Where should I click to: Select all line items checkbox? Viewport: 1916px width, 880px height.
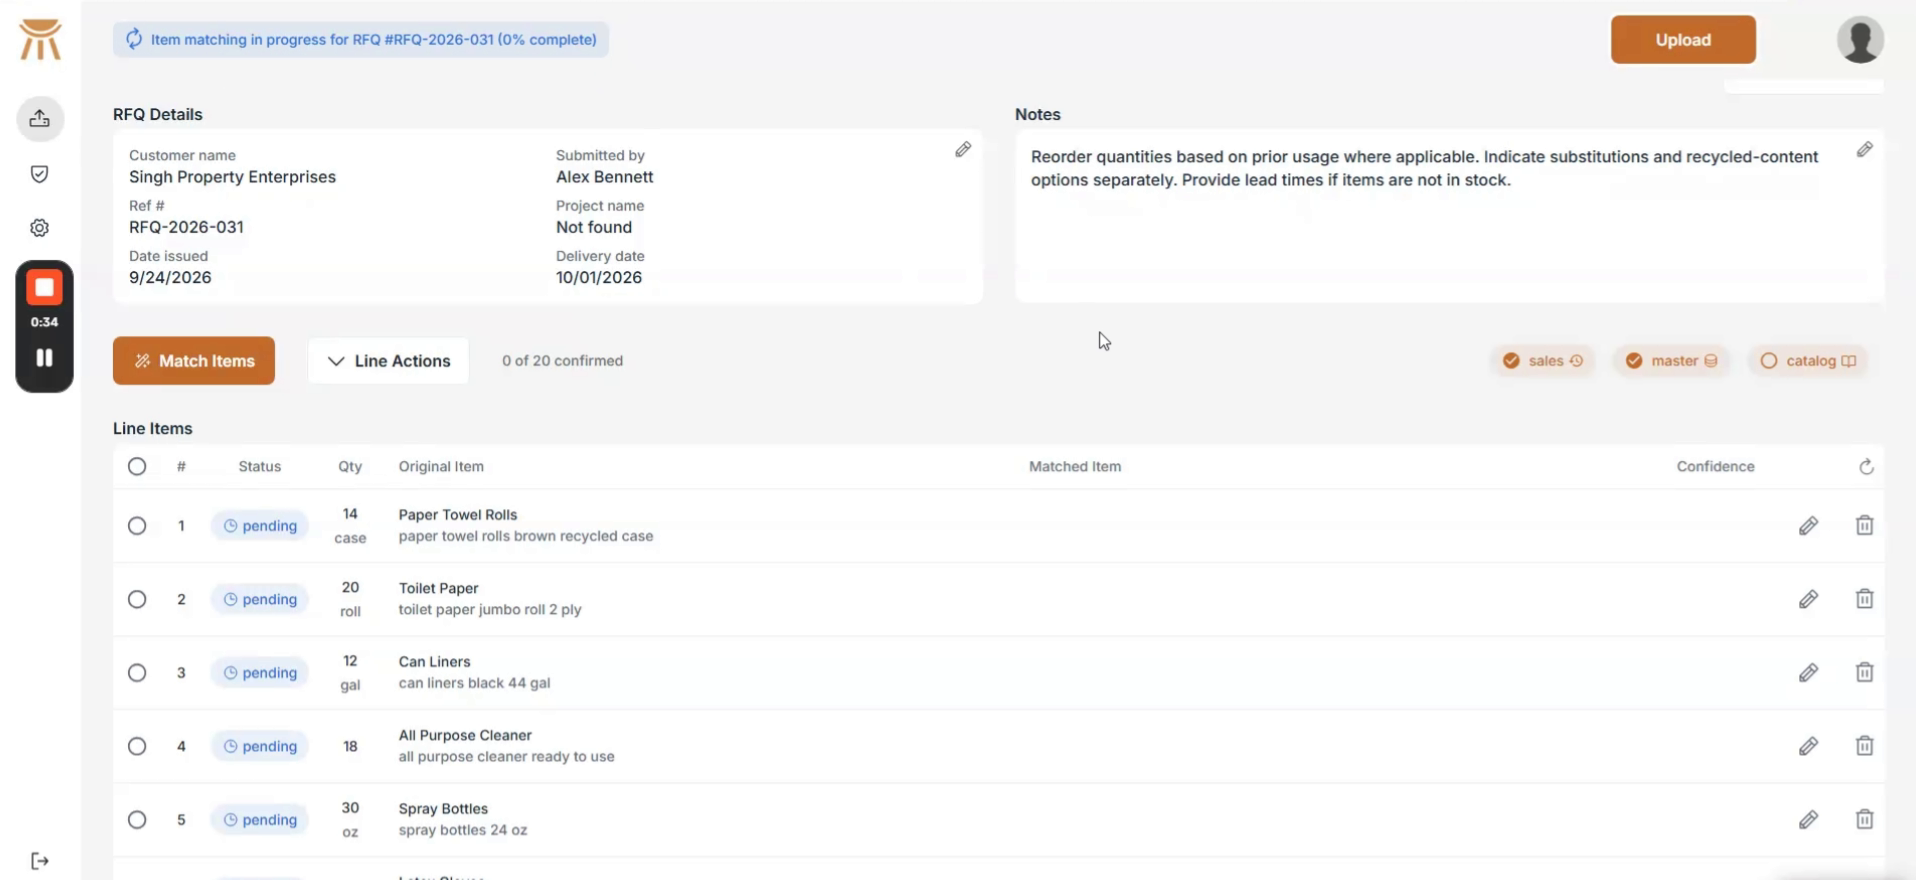(137, 467)
